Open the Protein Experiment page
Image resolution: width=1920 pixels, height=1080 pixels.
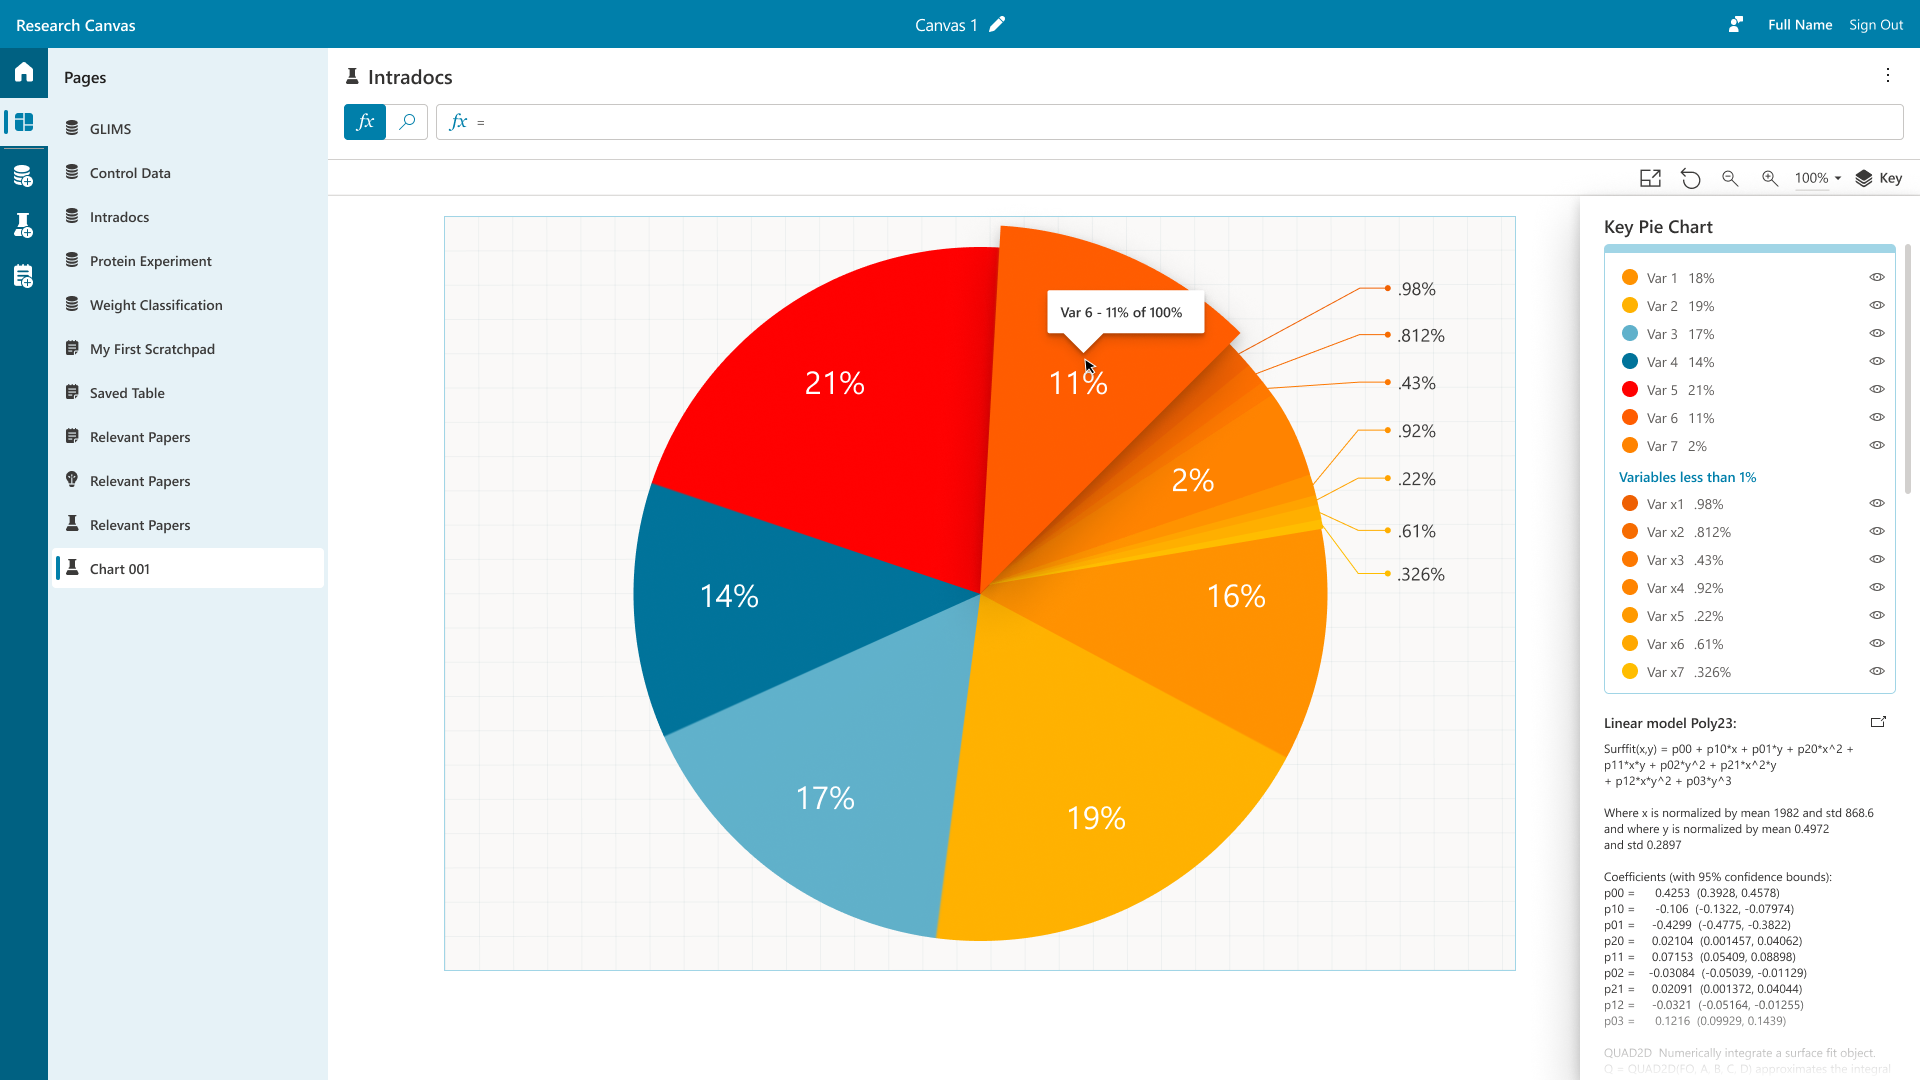point(150,261)
